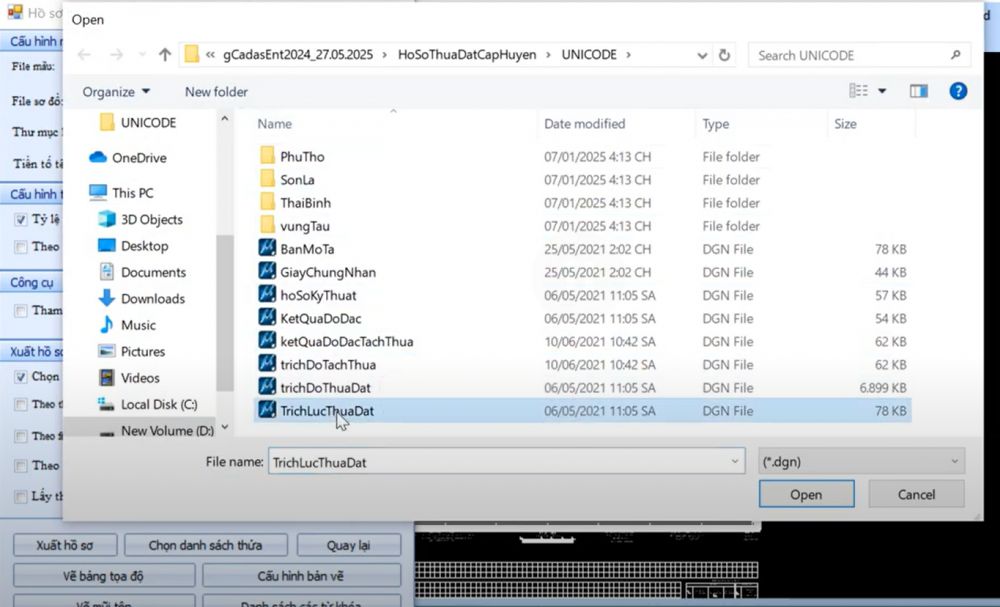Click the Search UNICODE input field
The image size is (1000, 607).
pos(850,55)
